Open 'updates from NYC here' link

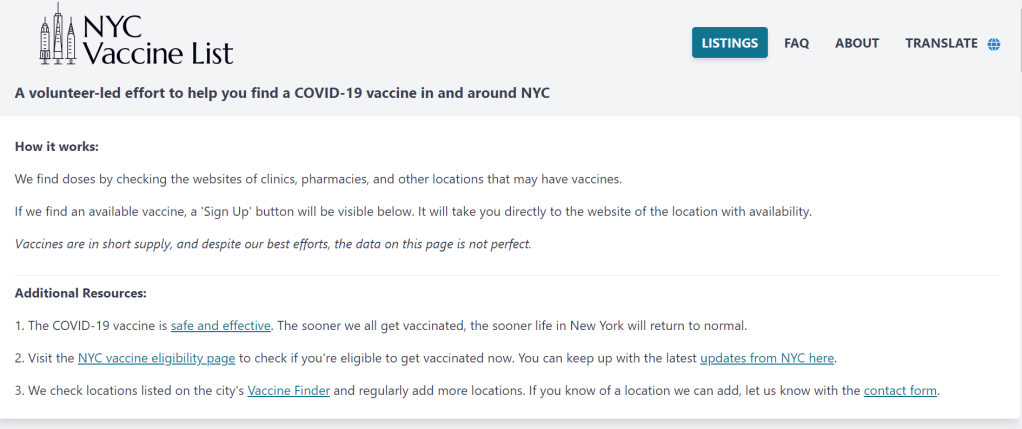(767, 358)
